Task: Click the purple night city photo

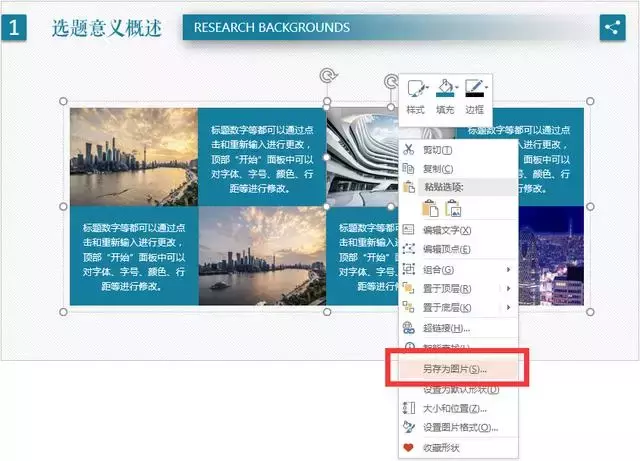Action: click(x=551, y=256)
